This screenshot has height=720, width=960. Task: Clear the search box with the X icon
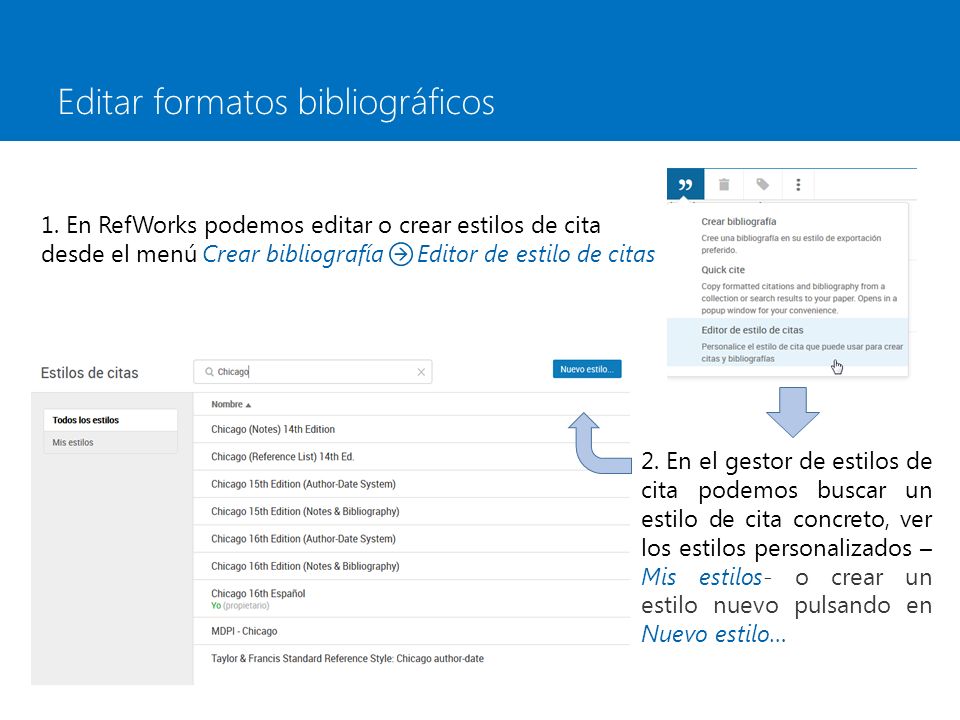point(421,372)
